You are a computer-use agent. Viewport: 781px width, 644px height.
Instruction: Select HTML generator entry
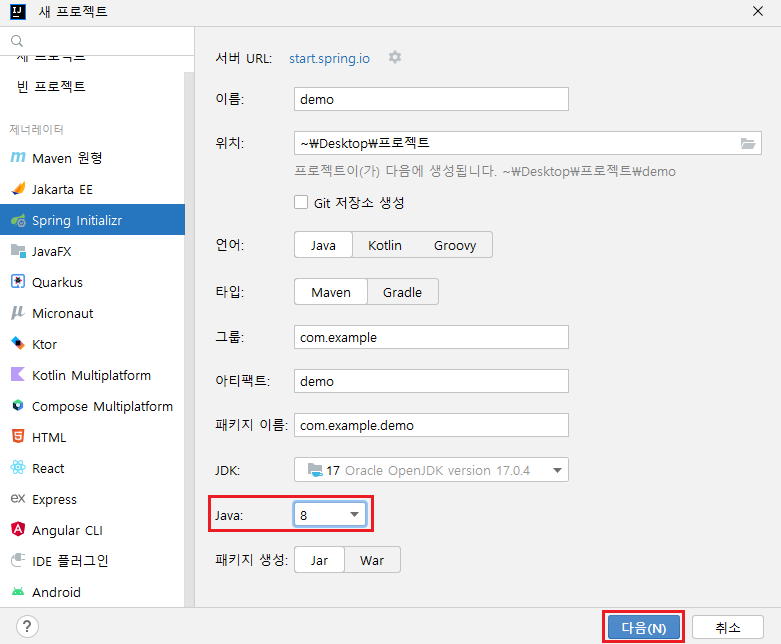pyautogui.click(x=92, y=436)
